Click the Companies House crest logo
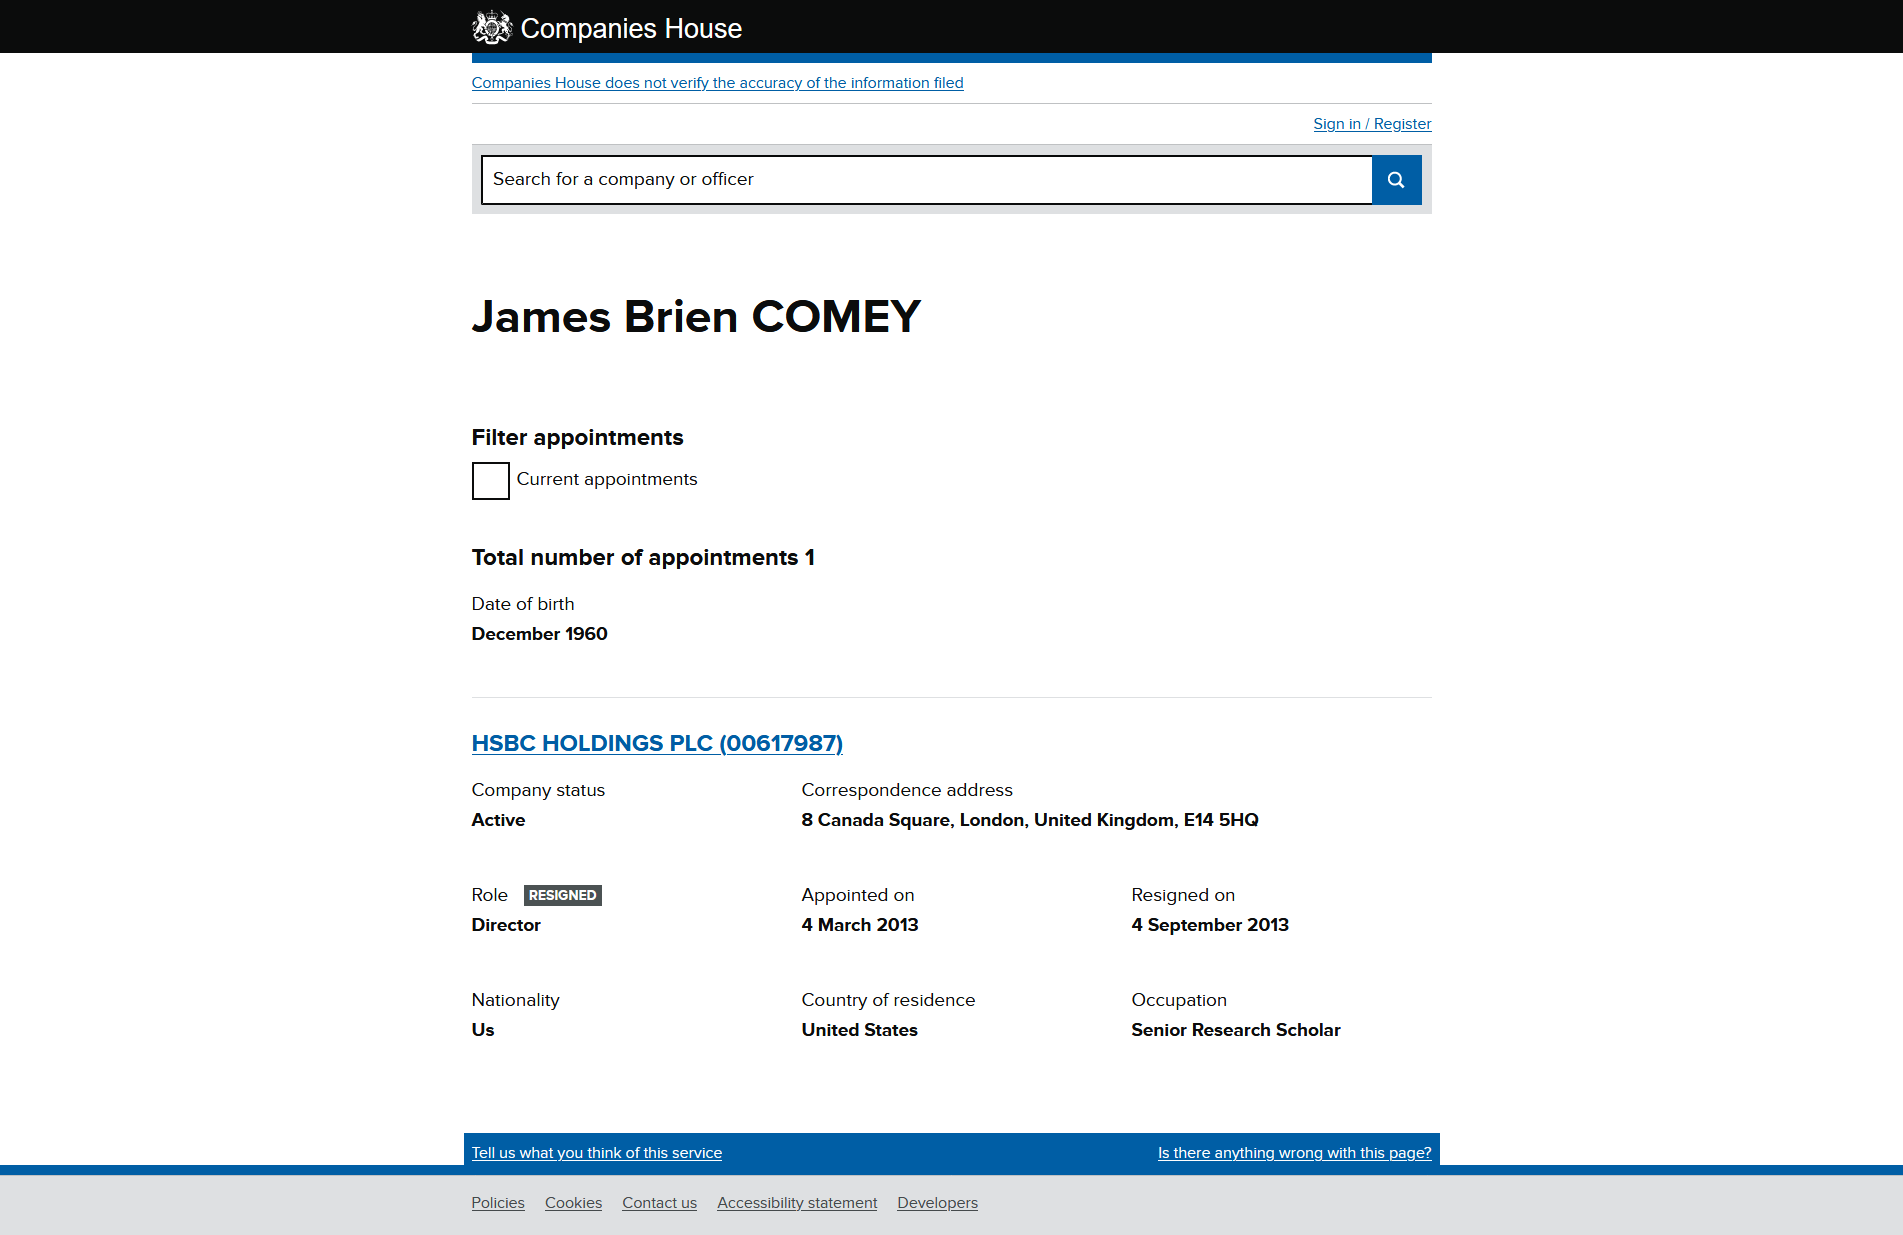 [x=491, y=27]
